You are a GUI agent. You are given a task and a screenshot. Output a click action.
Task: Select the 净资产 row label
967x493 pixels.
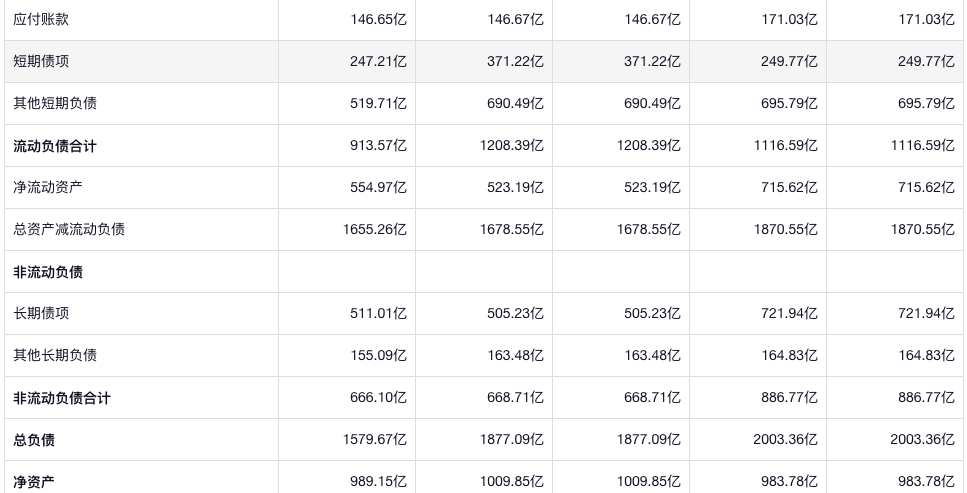click(34, 482)
